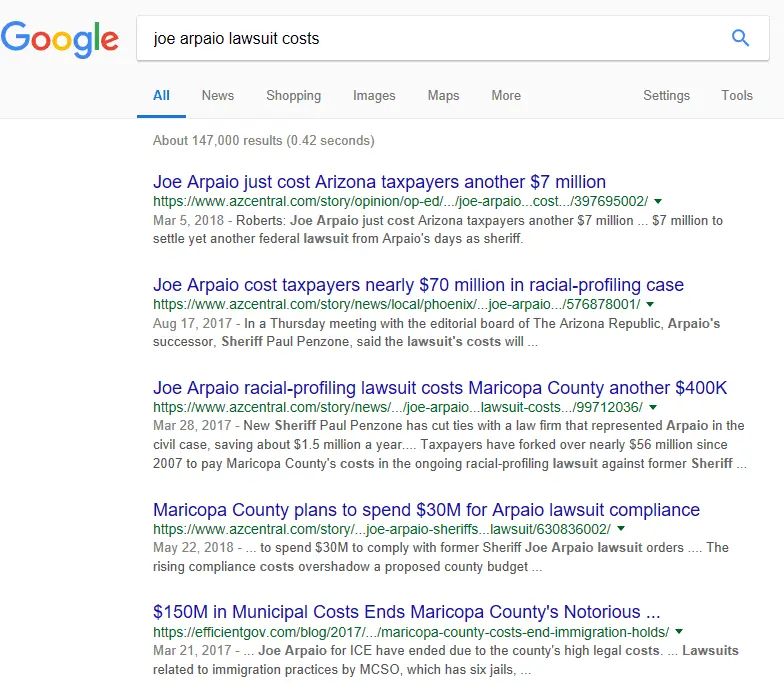Open the More search categories menu
Viewport: 784px width, 697px height.
coord(506,96)
